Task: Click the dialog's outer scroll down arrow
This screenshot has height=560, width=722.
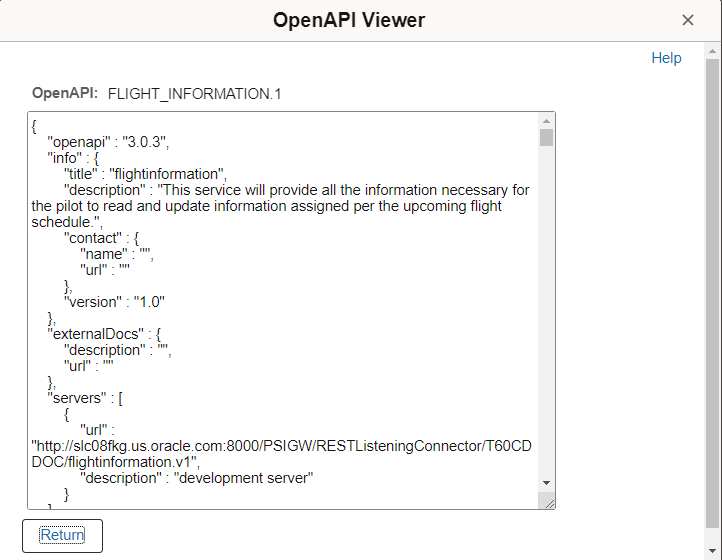Action: pyautogui.click(x=713, y=550)
